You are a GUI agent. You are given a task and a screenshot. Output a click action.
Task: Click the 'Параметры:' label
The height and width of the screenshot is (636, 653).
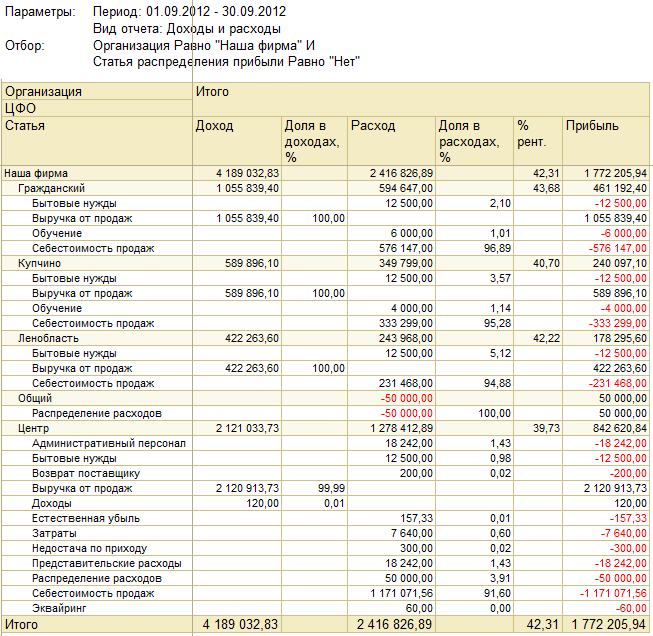[40, 12]
